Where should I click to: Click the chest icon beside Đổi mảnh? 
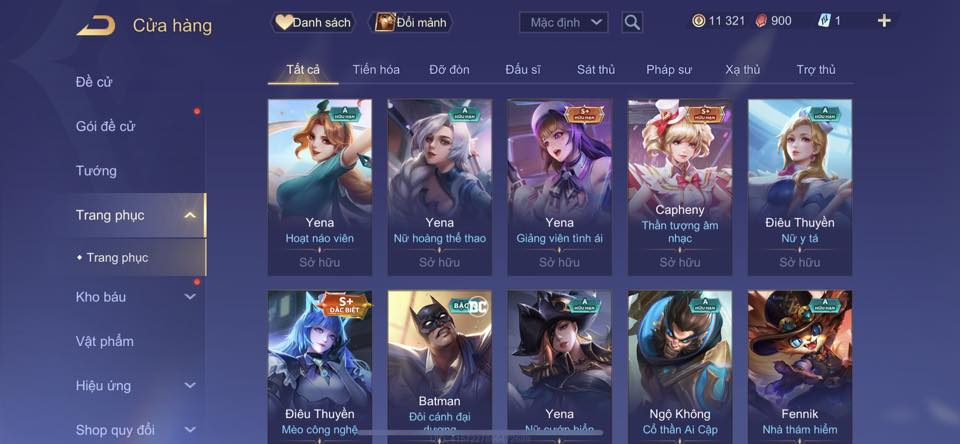[x=384, y=23]
